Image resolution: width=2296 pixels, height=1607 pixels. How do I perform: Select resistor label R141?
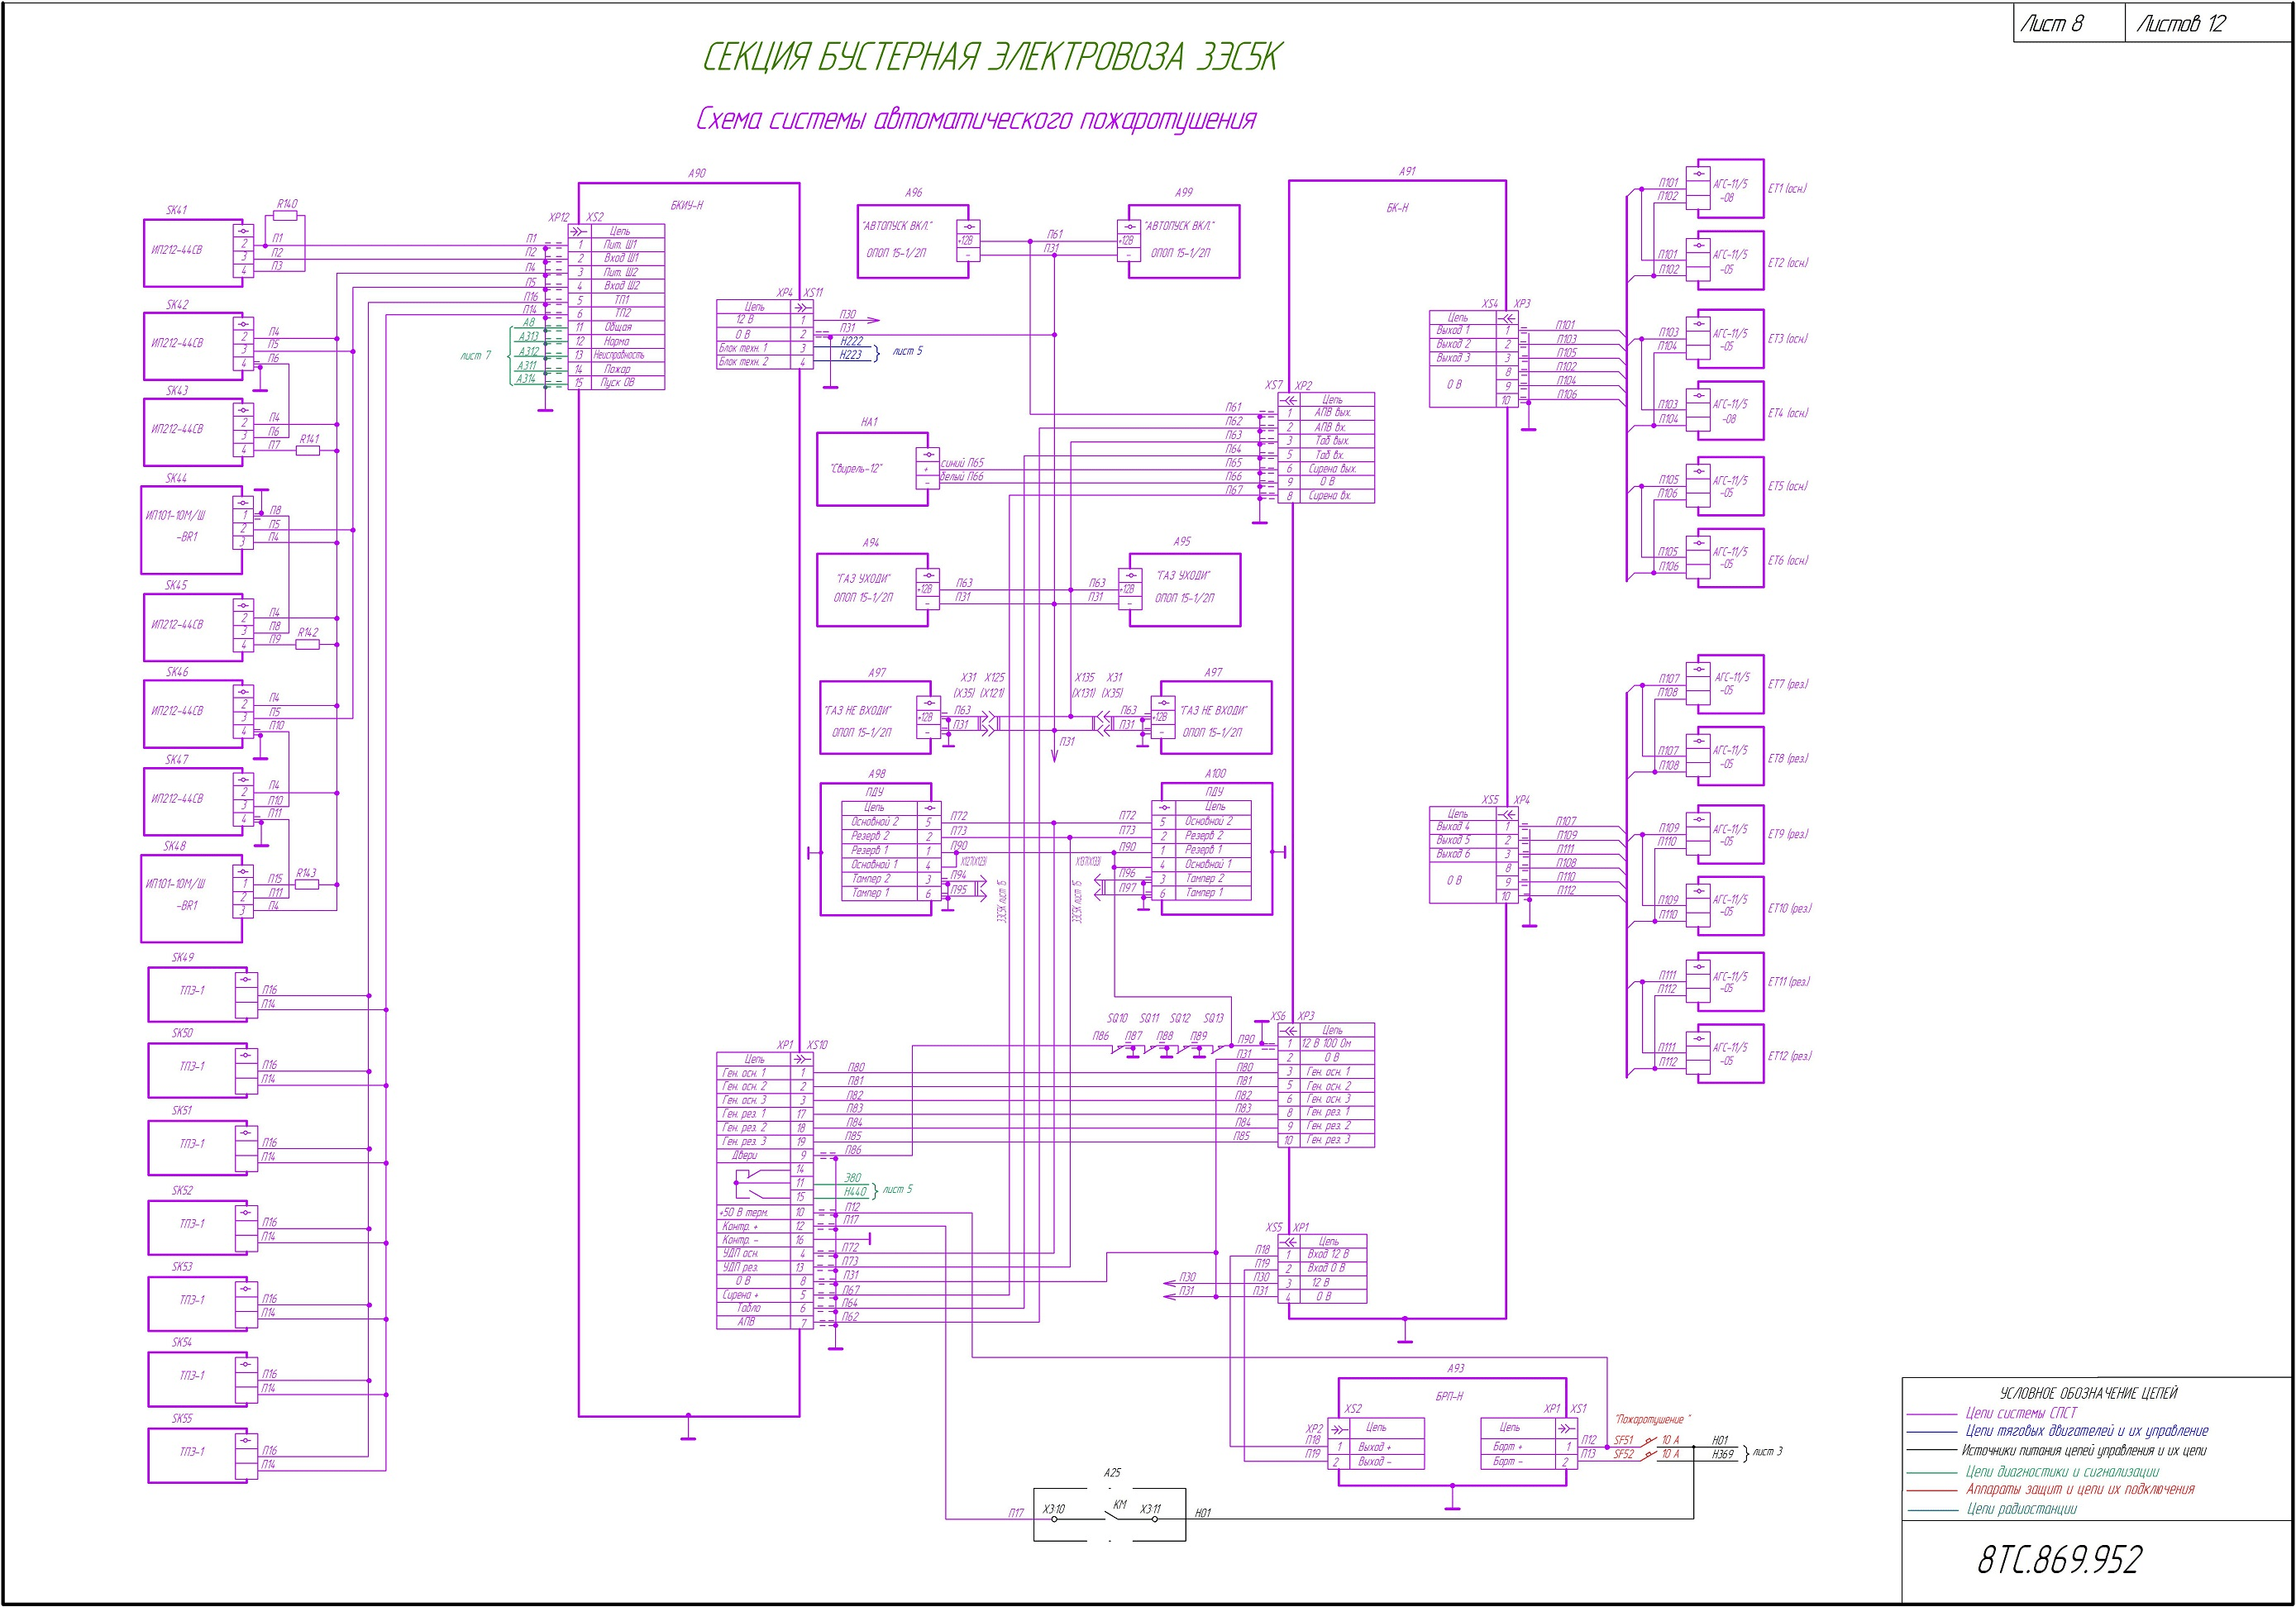point(309,439)
